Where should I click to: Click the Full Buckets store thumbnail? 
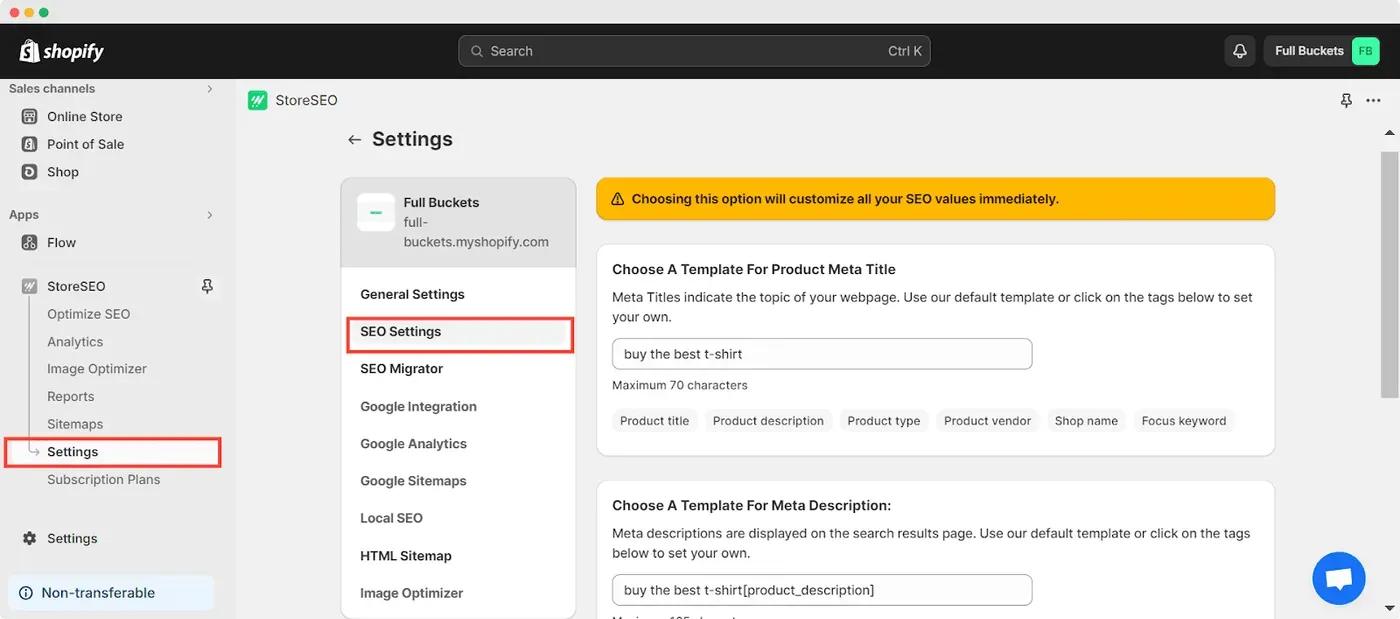click(376, 212)
